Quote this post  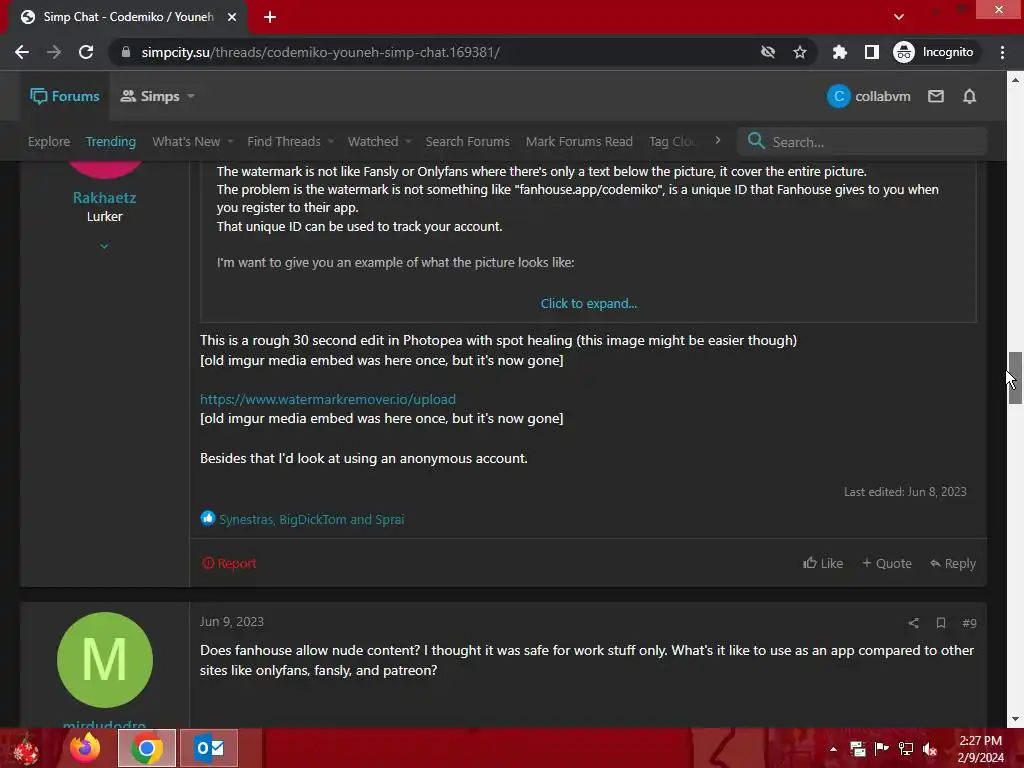point(886,563)
